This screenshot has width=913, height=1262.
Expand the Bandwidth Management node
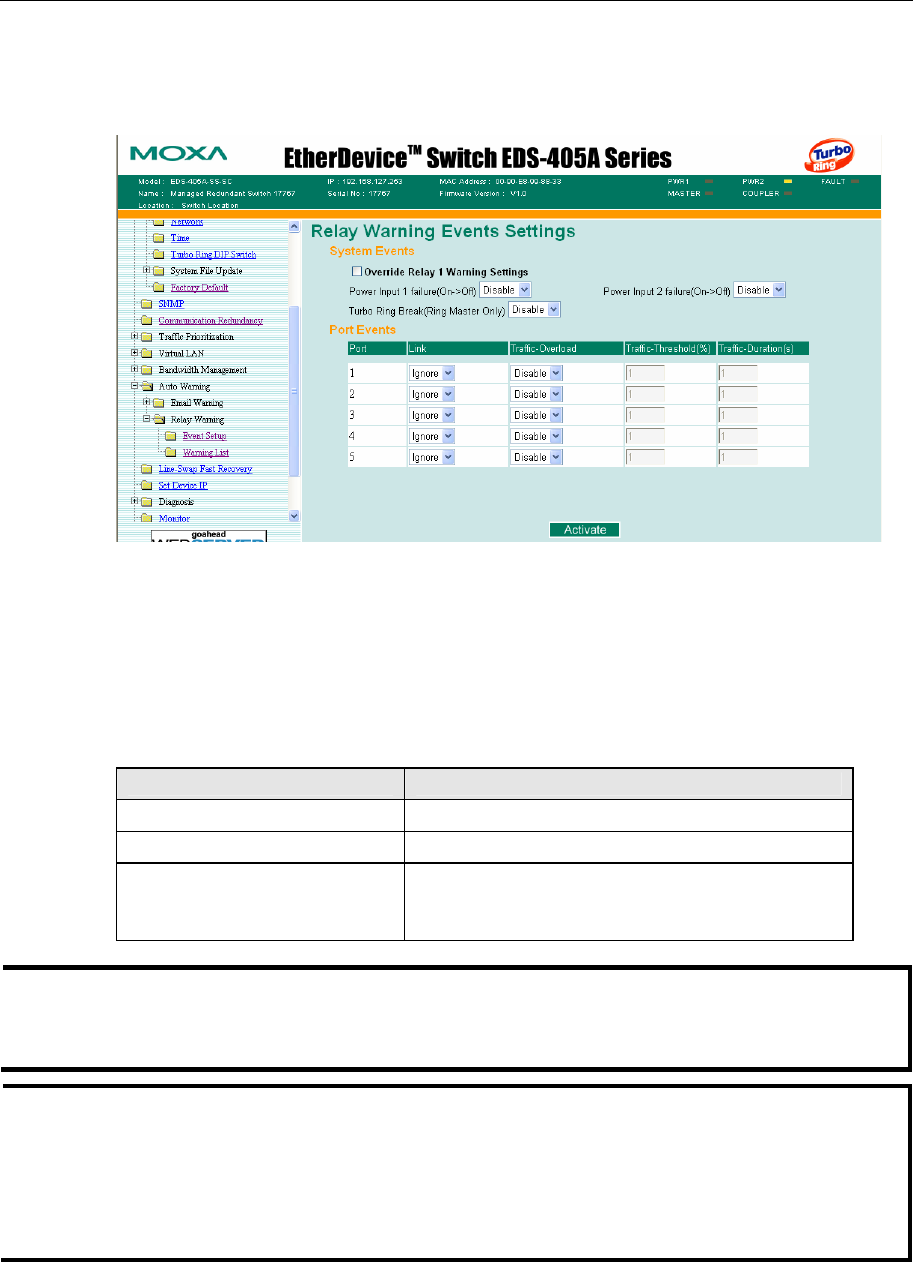[135, 369]
